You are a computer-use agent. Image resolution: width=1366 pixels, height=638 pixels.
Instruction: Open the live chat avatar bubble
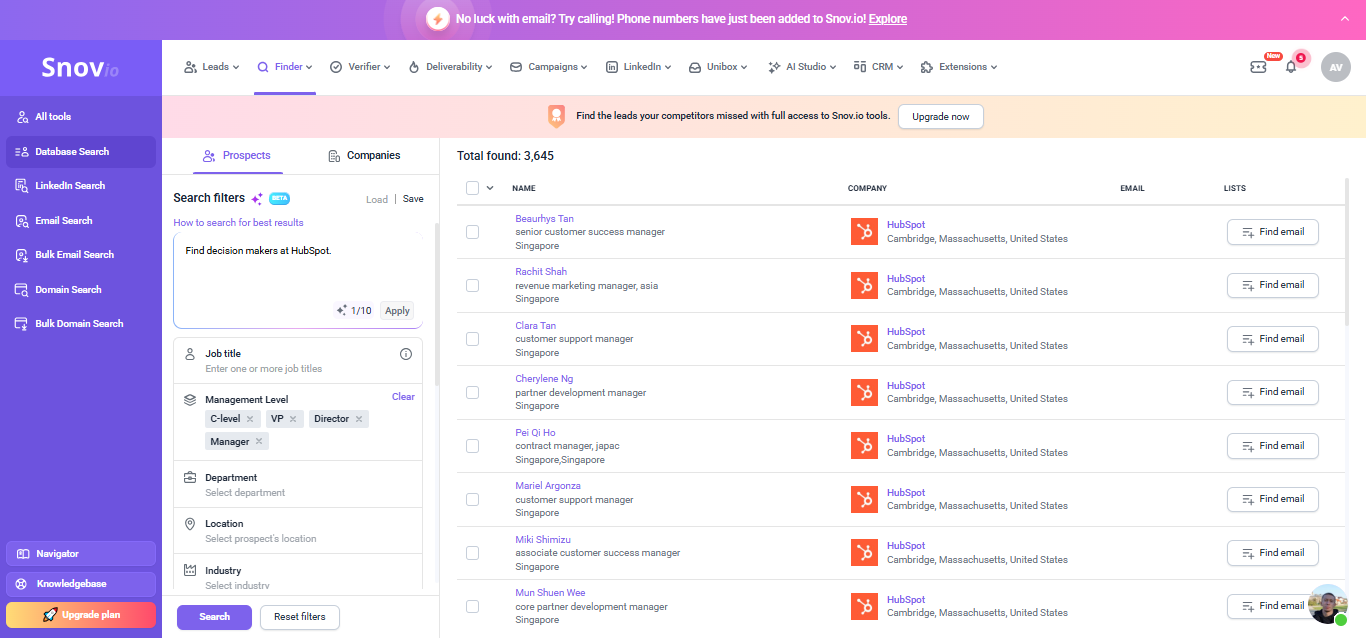pyautogui.click(x=1327, y=604)
